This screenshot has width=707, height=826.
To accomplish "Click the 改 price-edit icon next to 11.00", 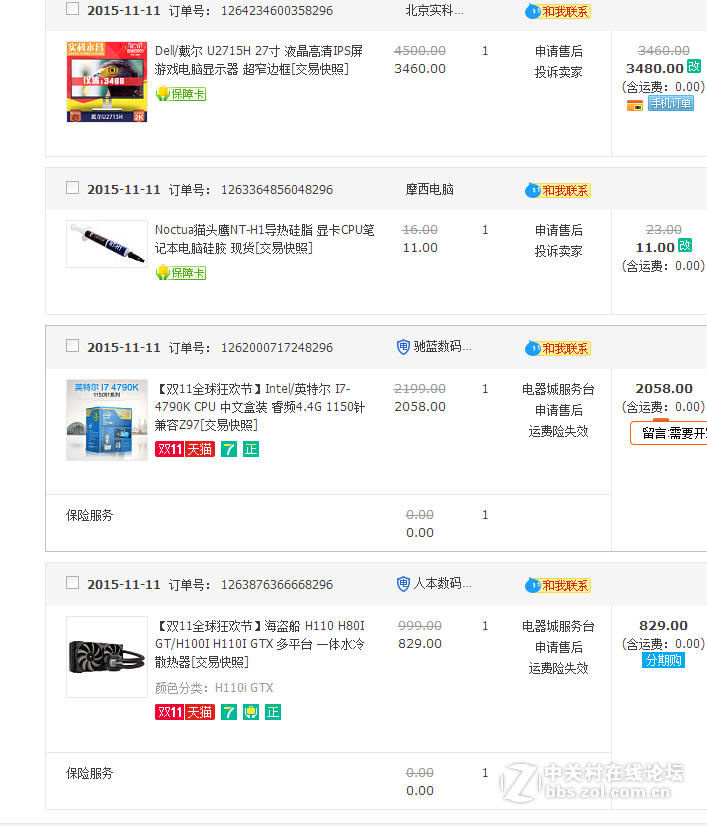I will tap(685, 245).
